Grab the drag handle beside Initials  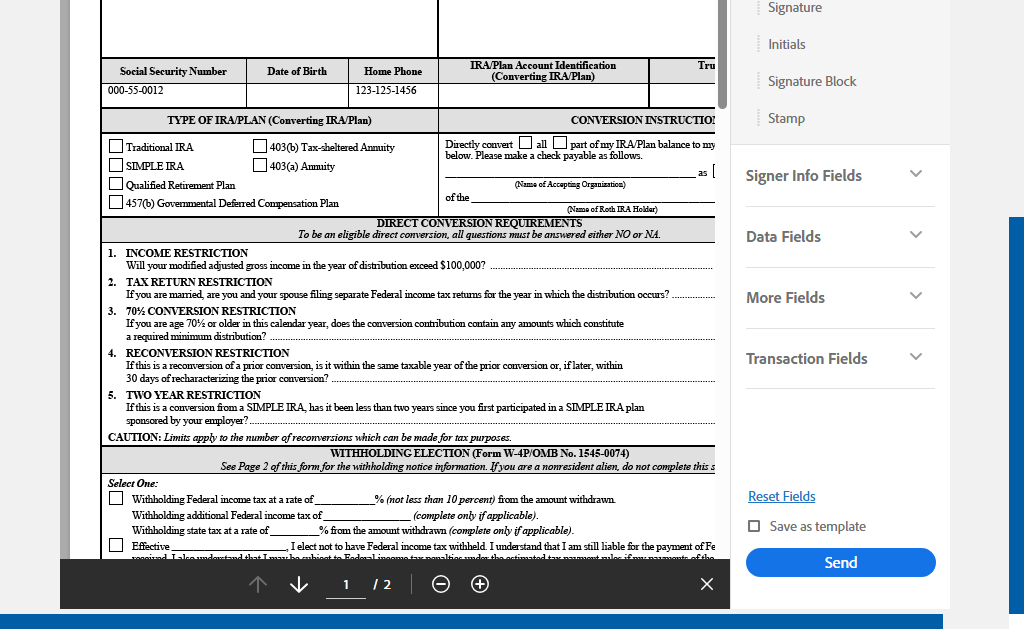(758, 44)
